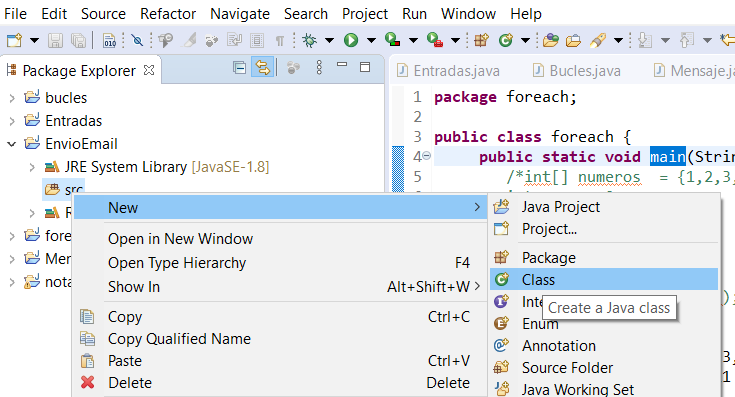Choose Java Project from New submenu
The height and width of the screenshot is (397, 735).
click(604, 207)
